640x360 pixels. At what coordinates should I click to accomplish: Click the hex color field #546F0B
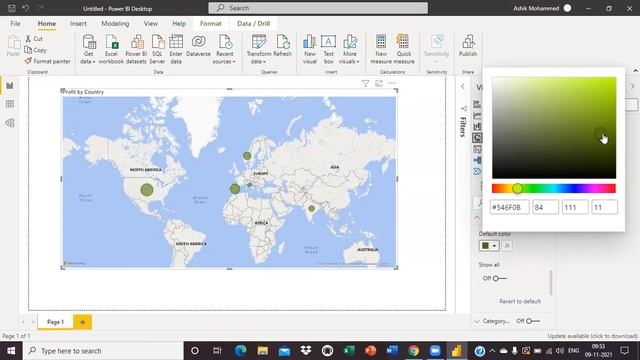click(509, 207)
